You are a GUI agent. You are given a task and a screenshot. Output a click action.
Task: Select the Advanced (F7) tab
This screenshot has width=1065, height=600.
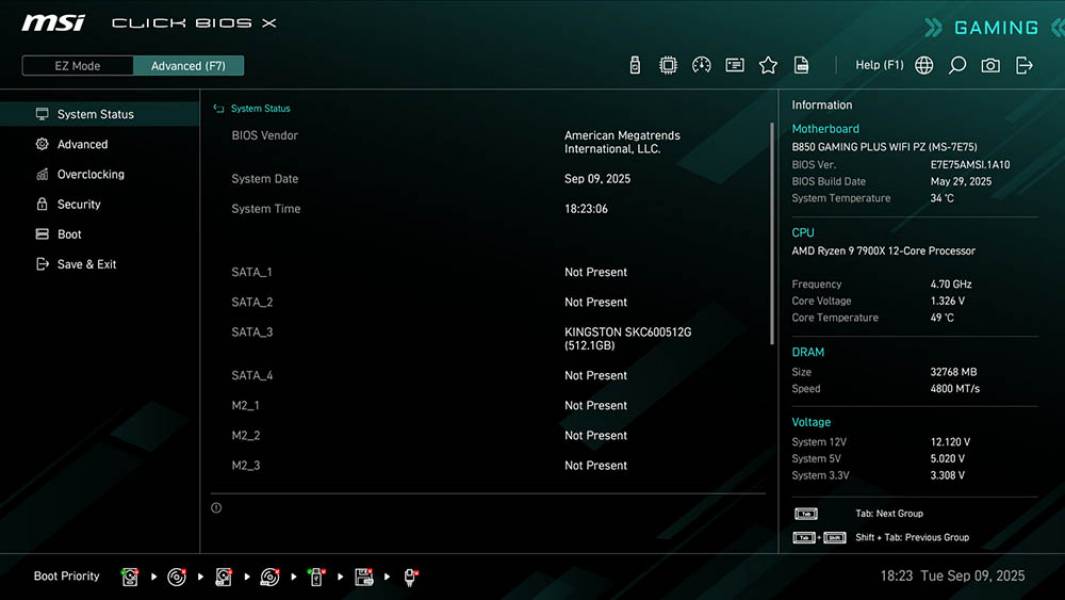[189, 65]
